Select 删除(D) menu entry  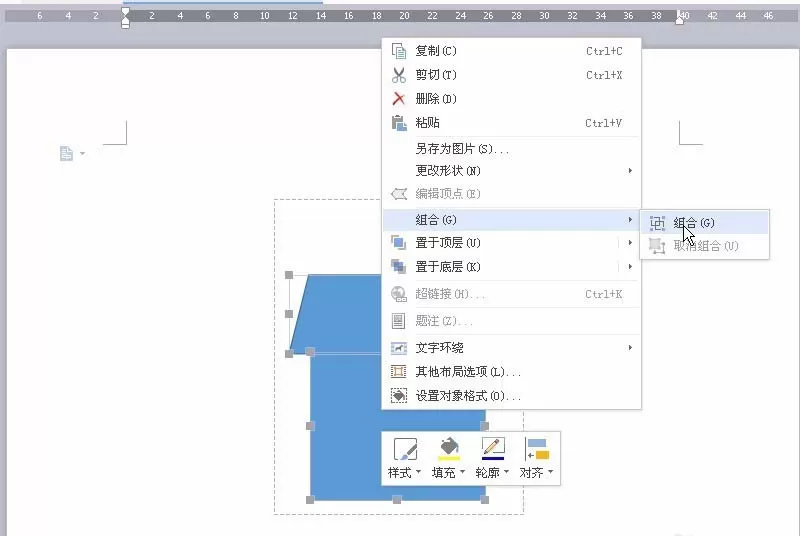pyautogui.click(x=511, y=98)
